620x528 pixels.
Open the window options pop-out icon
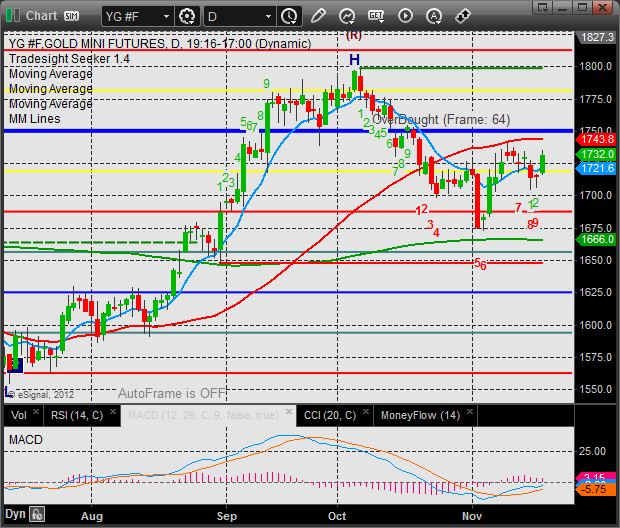(542, 8)
